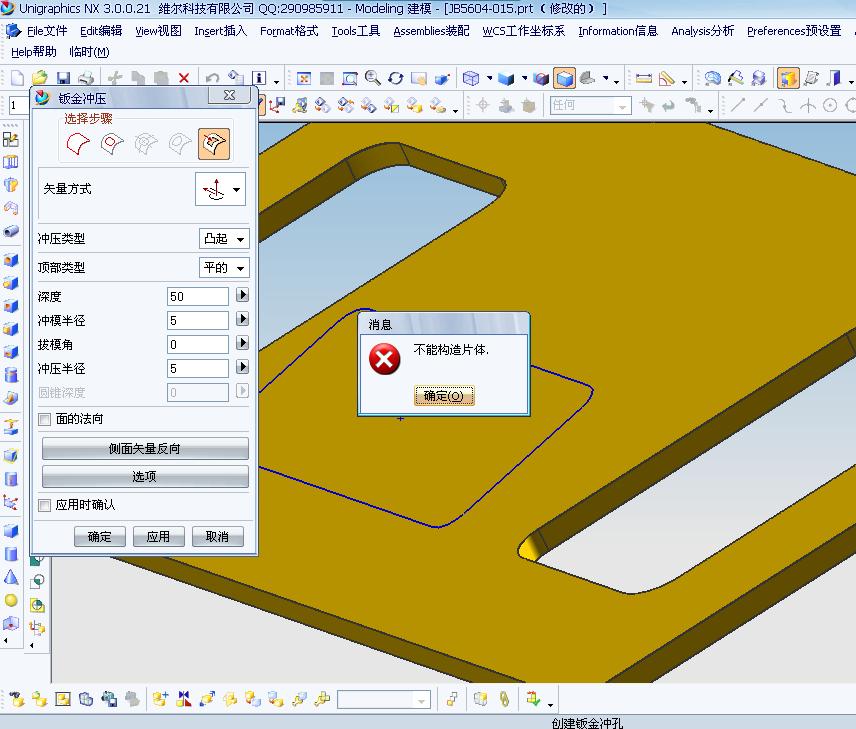Click the sphere feature icon in sidebar
Image resolution: width=856 pixels, height=729 pixels.
click(x=11, y=600)
